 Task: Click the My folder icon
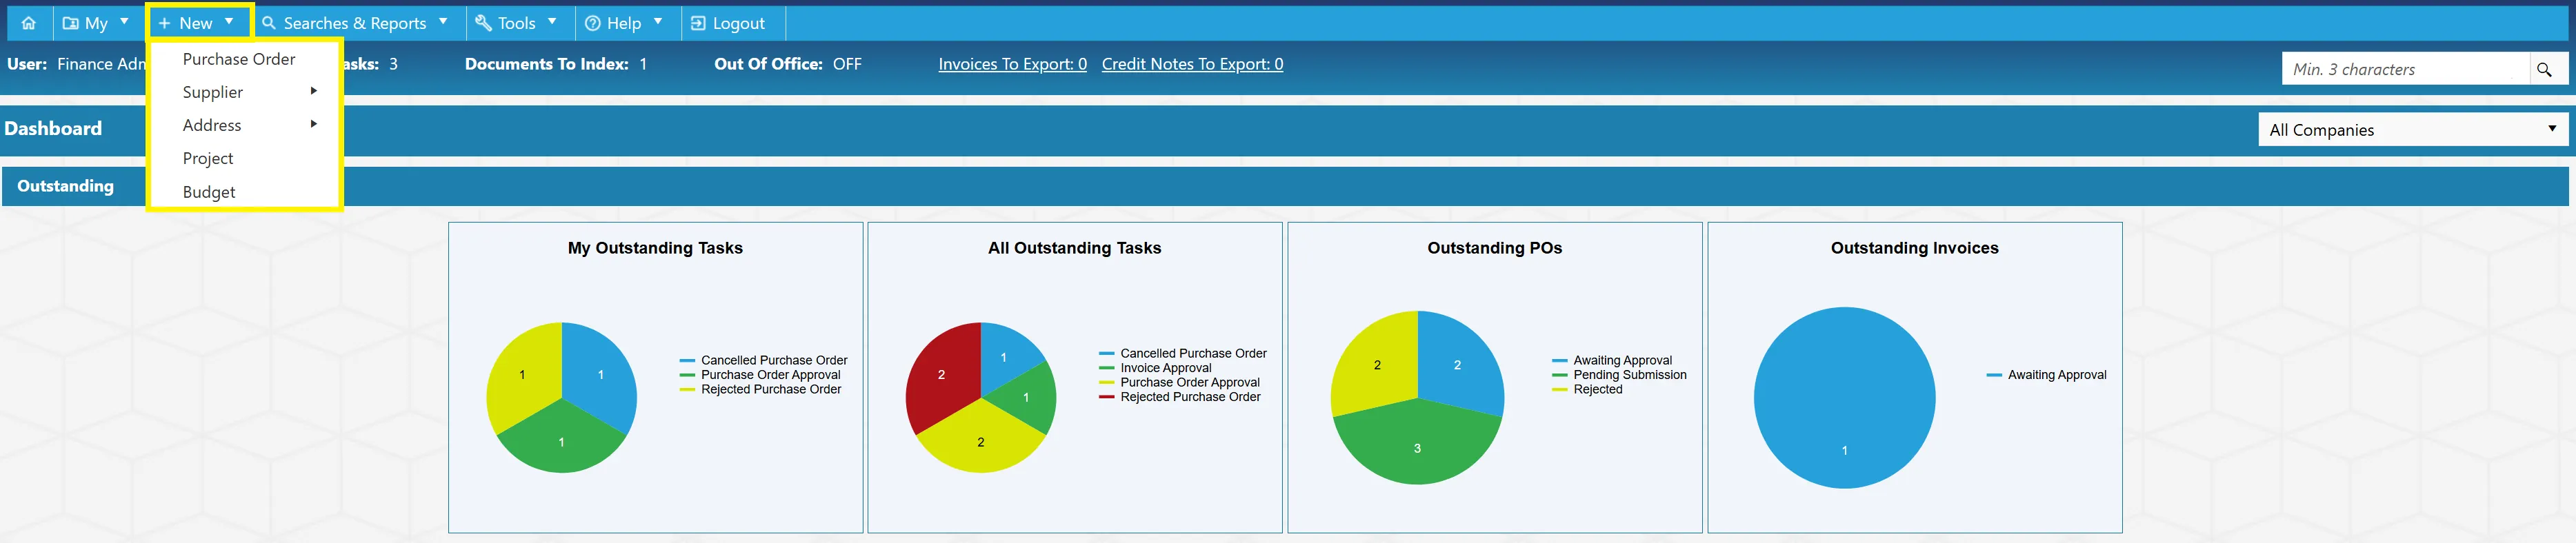coord(71,23)
